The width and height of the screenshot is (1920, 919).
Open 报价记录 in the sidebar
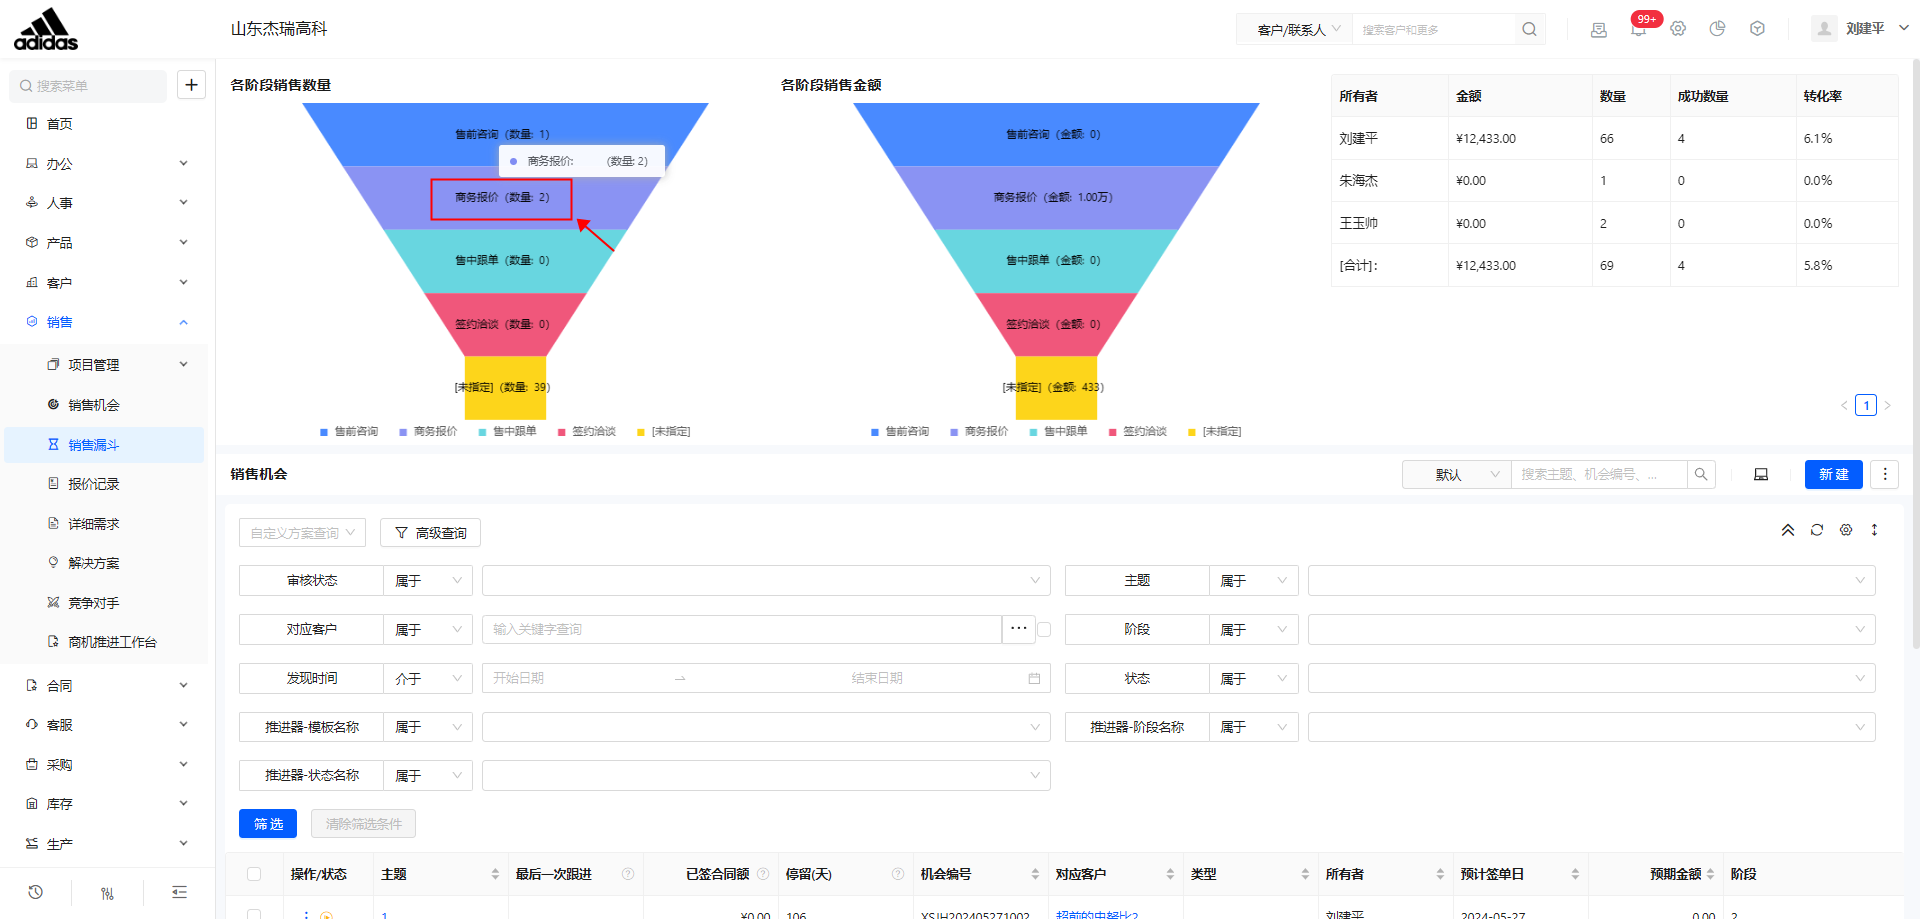coord(93,484)
